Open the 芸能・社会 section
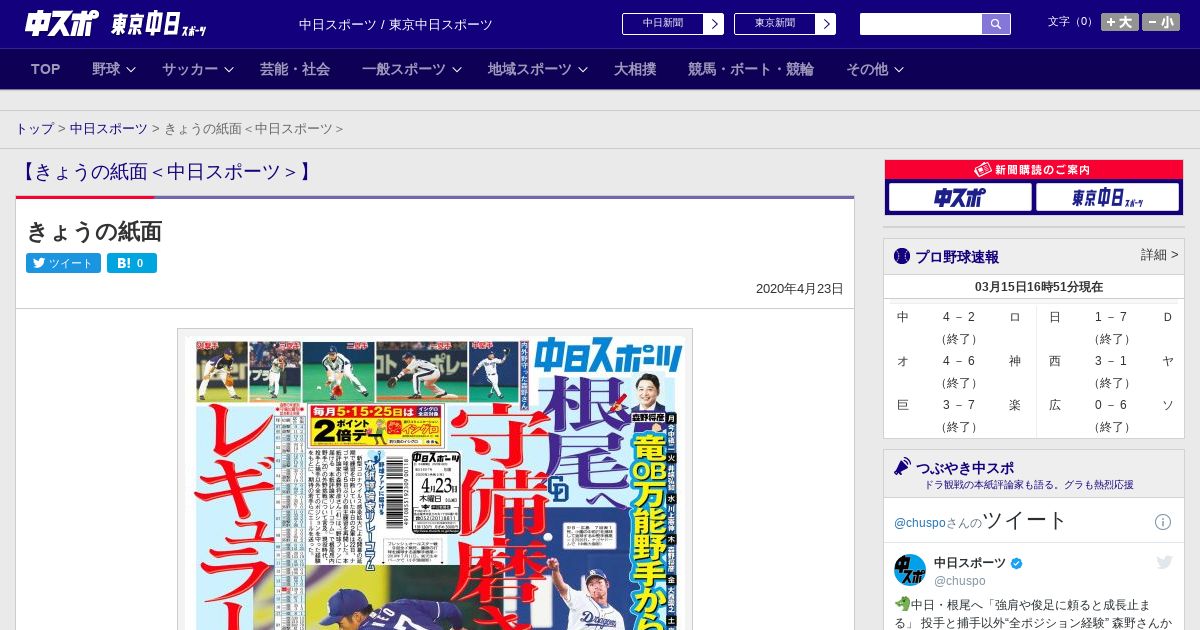Screen dimensions: 1200x630 [295, 69]
